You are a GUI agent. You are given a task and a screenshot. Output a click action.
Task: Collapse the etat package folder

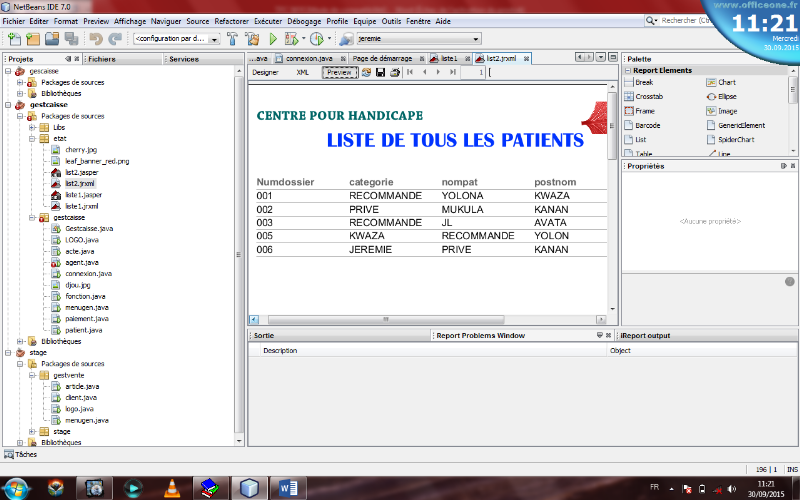point(32,138)
